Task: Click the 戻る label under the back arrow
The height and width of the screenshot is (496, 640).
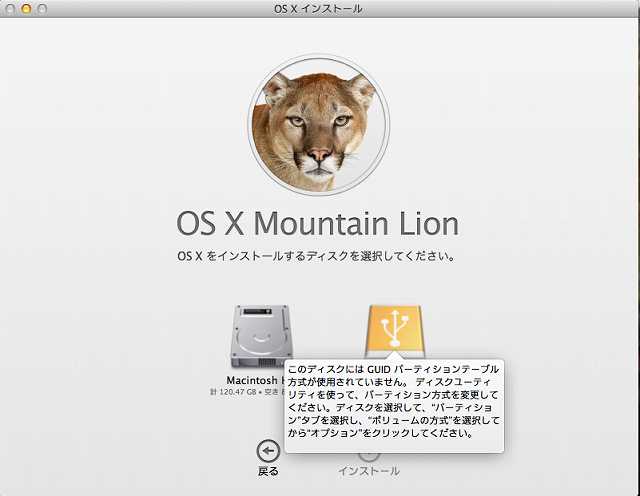Action: [x=268, y=471]
